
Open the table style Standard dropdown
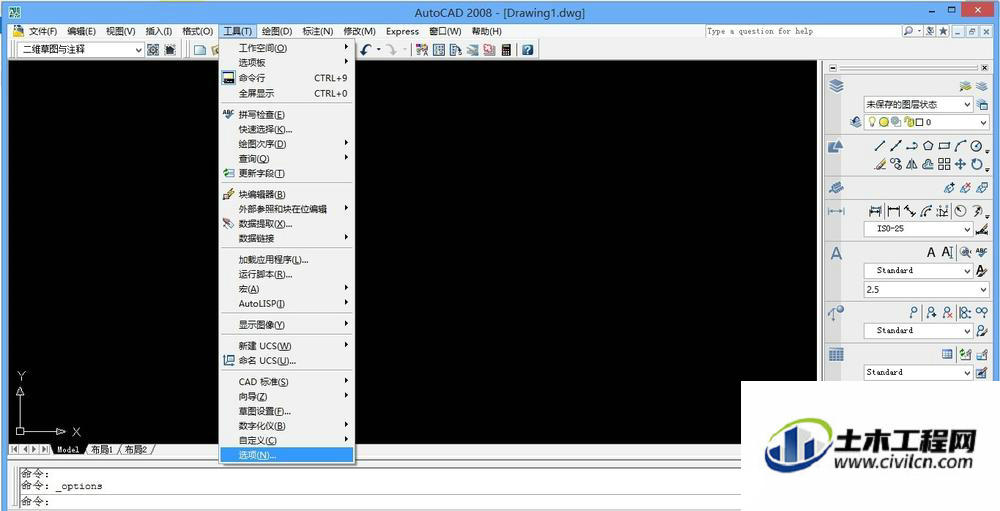(918, 372)
